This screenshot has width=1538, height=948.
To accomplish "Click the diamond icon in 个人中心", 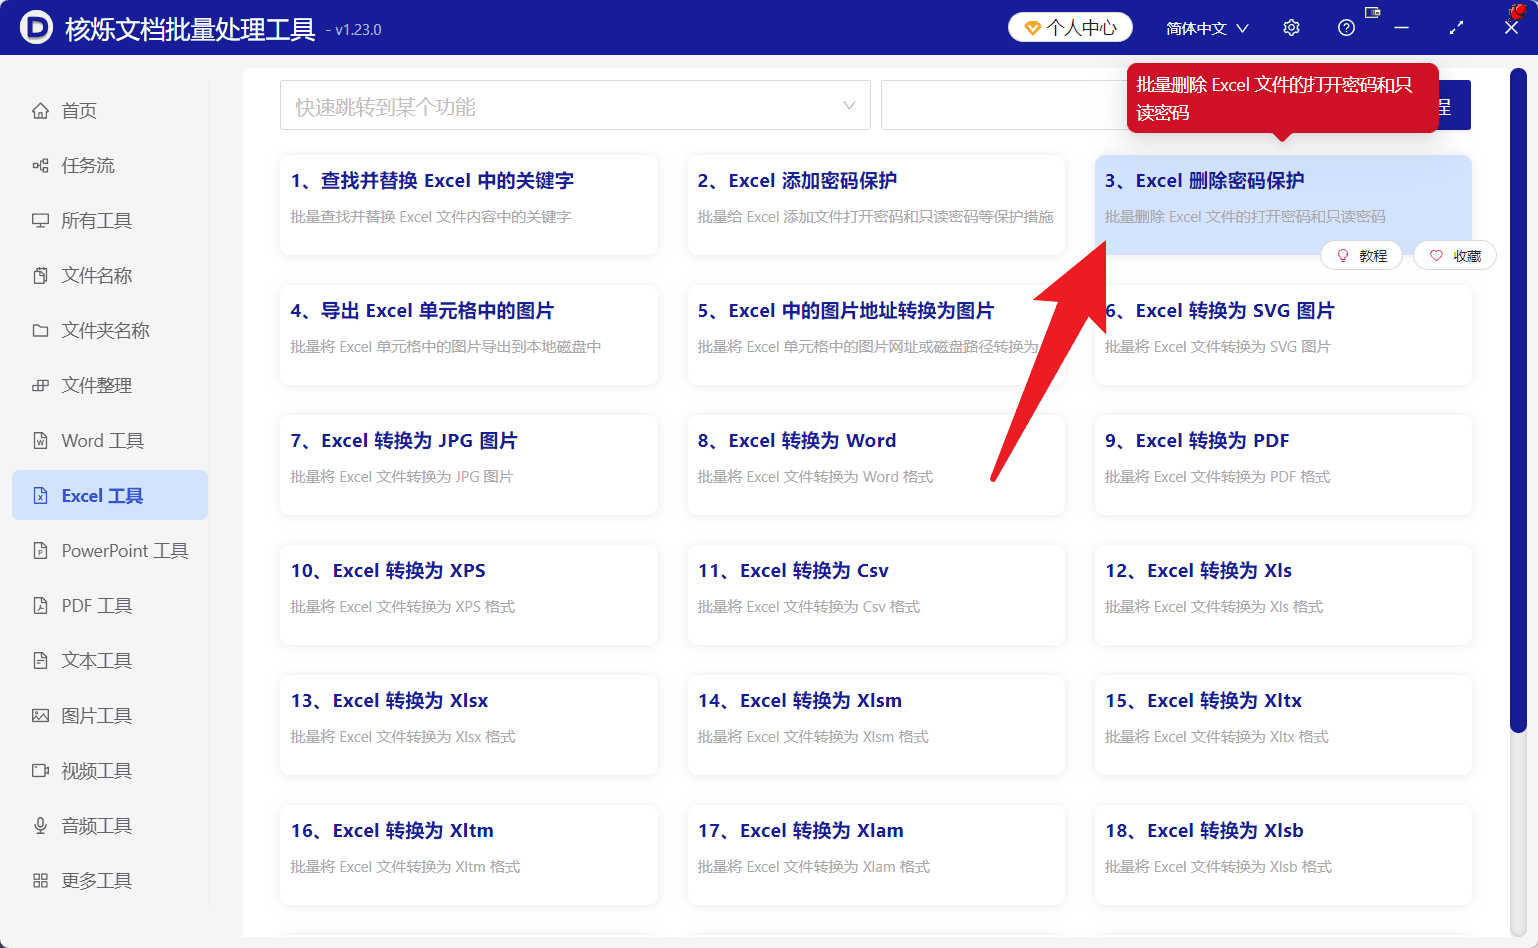I will [x=1032, y=28].
